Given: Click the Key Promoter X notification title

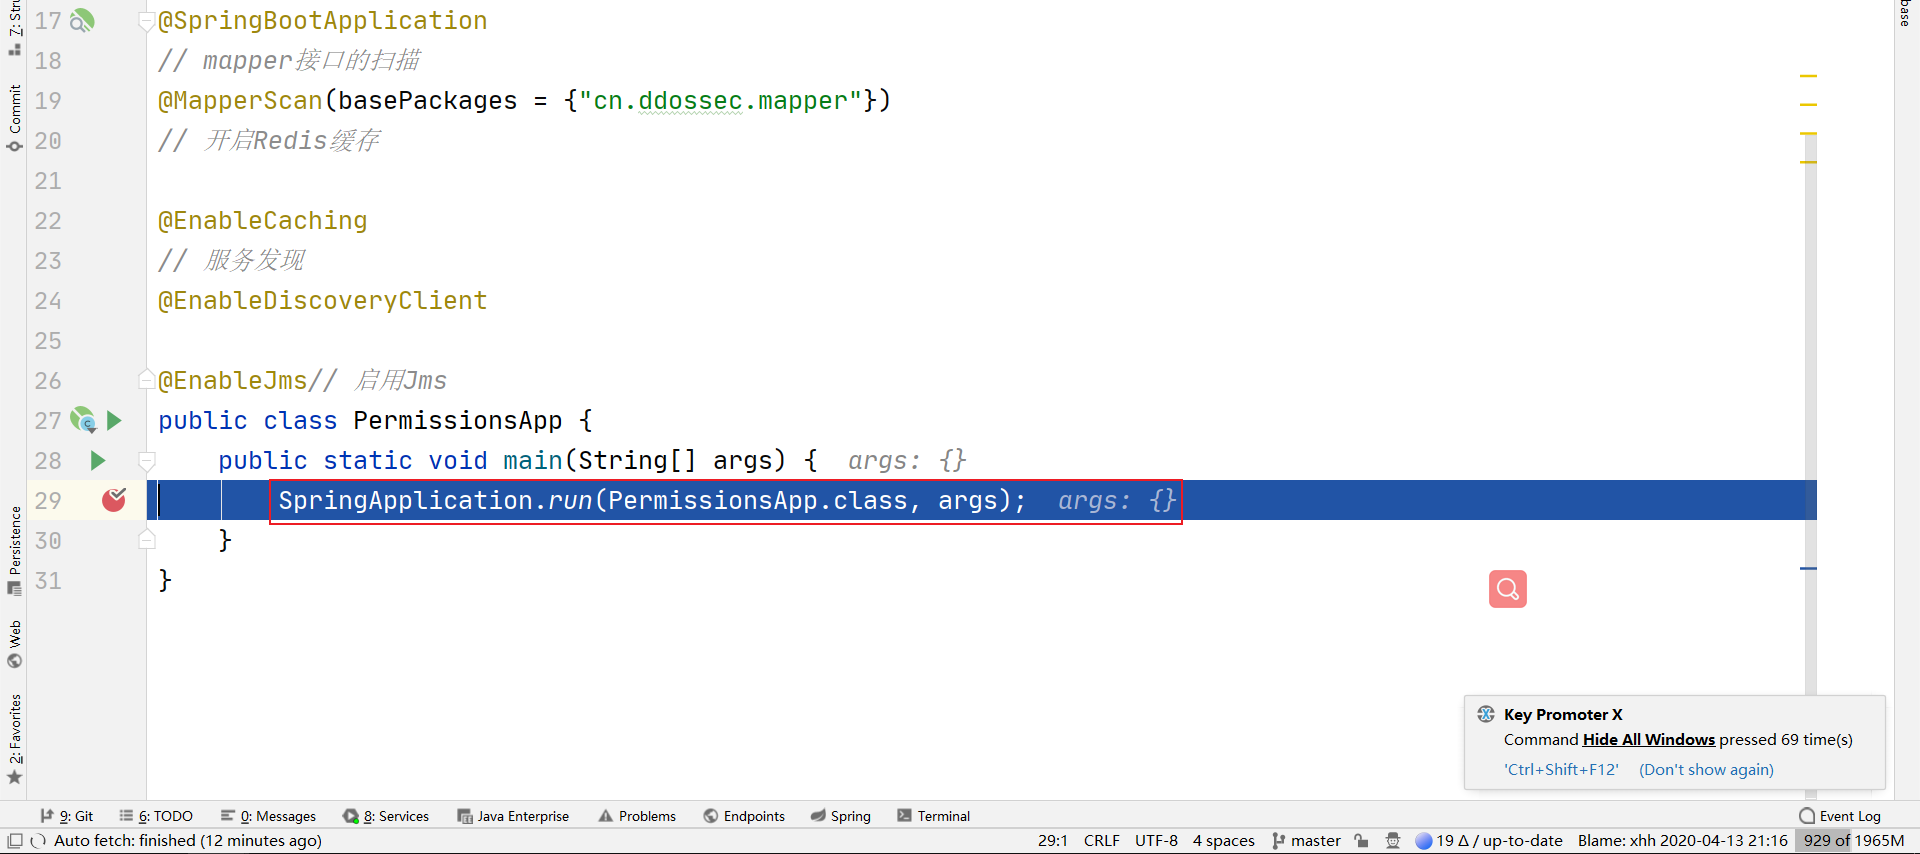Looking at the screenshot, I should [x=1563, y=714].
